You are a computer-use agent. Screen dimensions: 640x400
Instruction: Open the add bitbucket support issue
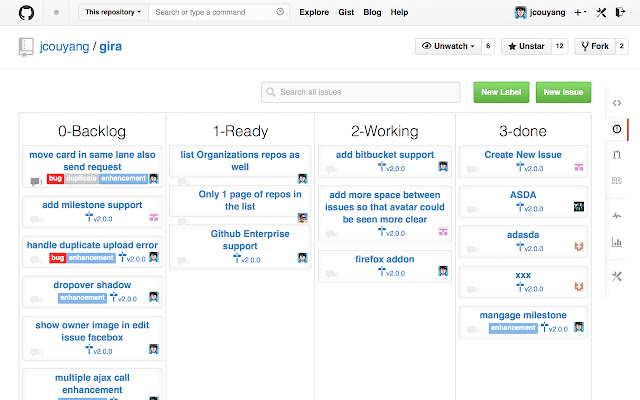(x=385, y=155)
